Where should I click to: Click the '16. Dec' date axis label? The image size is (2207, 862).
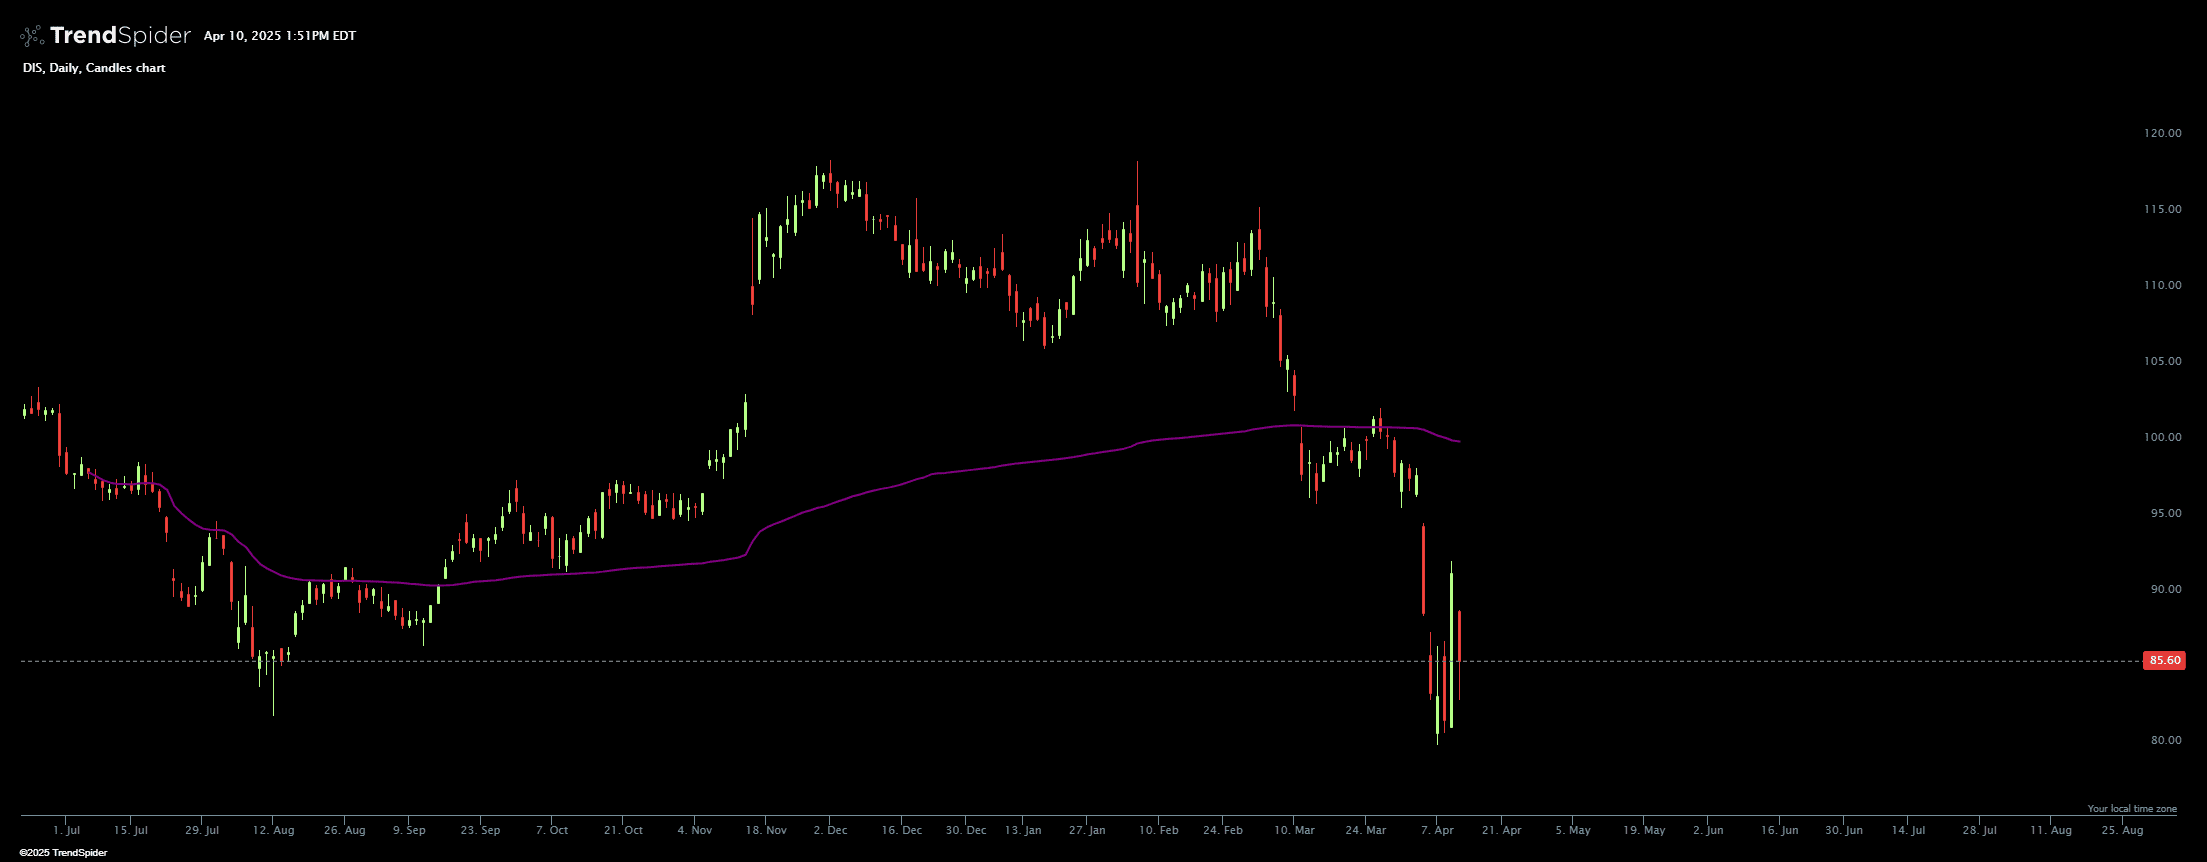point(902,830)
